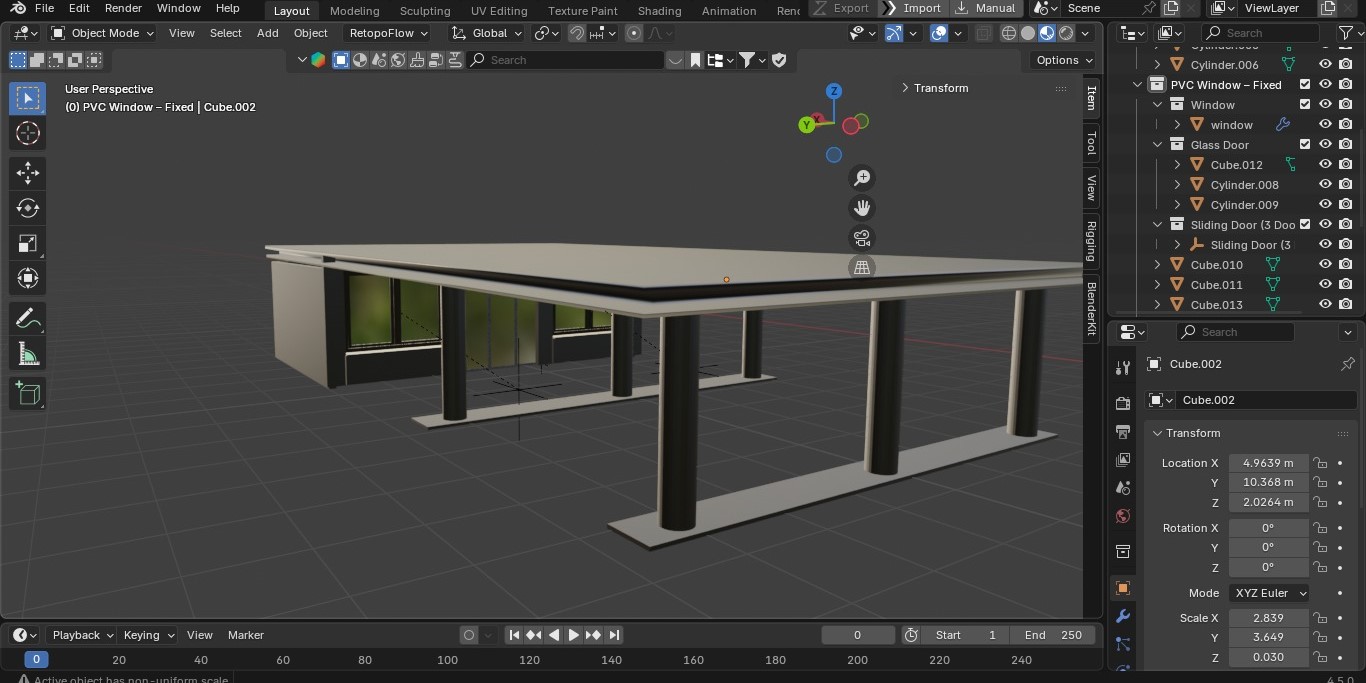Open the BlenderKit sidebar tab

pos(1091,309)
